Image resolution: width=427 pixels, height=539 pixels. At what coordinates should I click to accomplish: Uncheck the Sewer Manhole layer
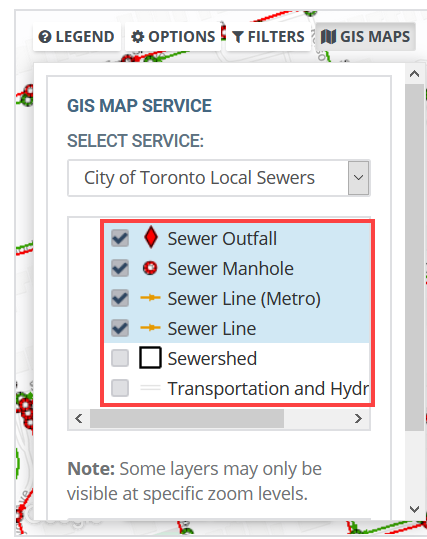(120, 268)
